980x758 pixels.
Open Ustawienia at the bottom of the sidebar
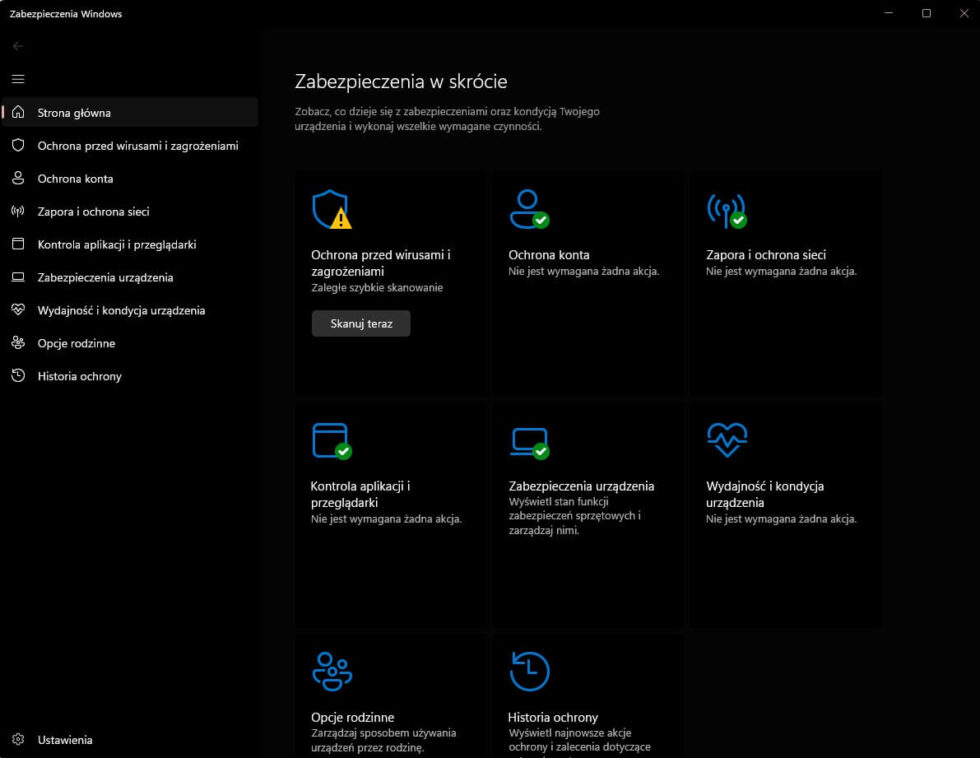click(x=130, y=740)
